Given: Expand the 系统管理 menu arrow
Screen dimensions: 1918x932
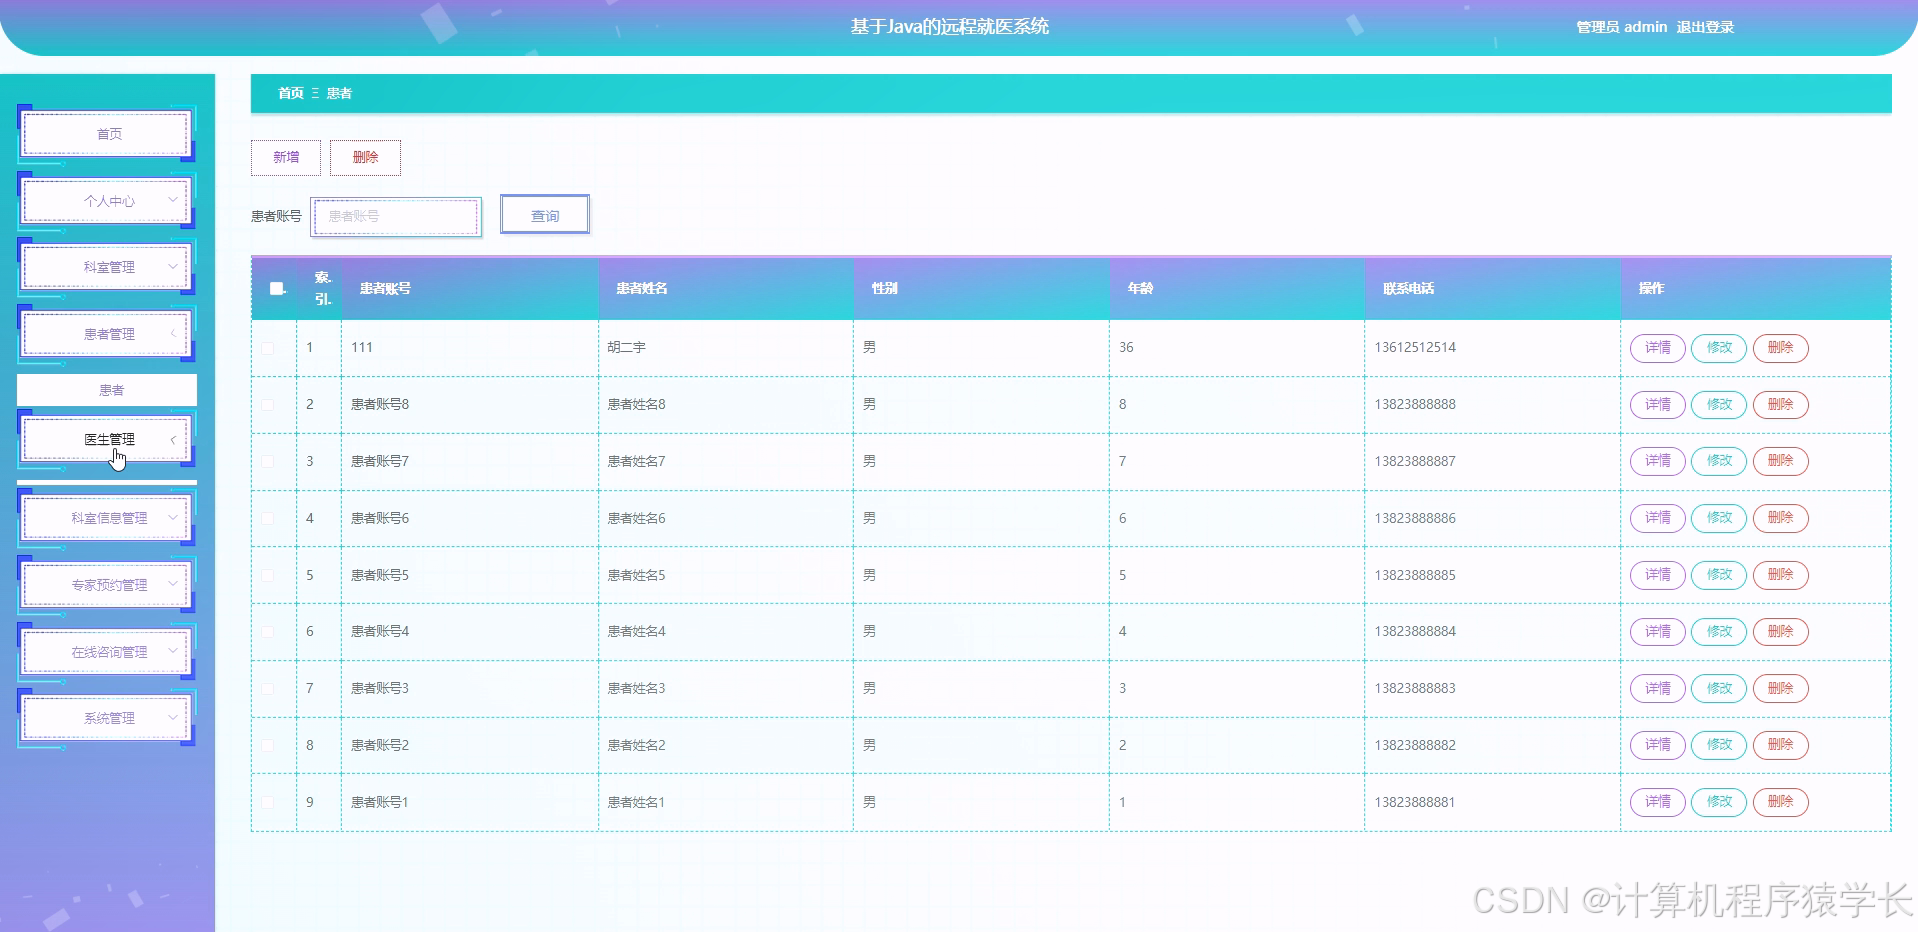Looking at the screenshot, I should (172, 717).
